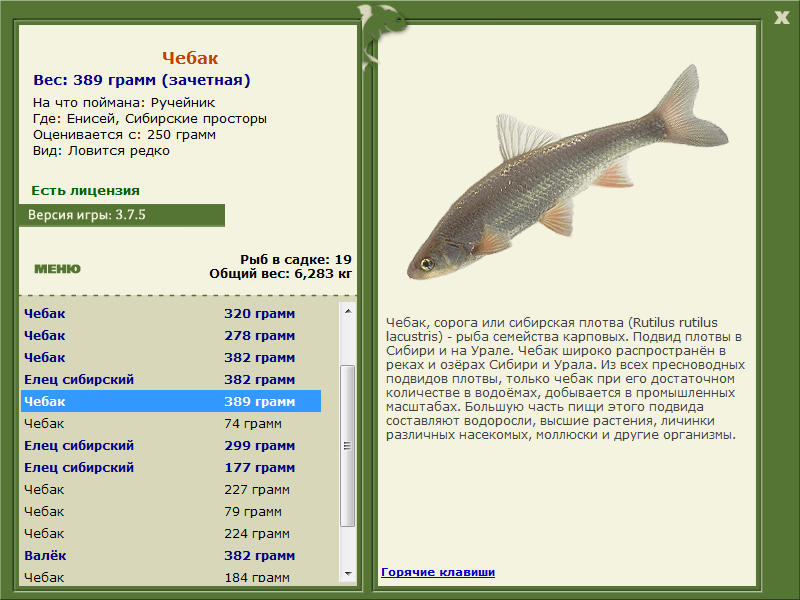Click the fish list scrollbar down arrow
The width and height of the screenshot is (800, 600).
point(348,573)
